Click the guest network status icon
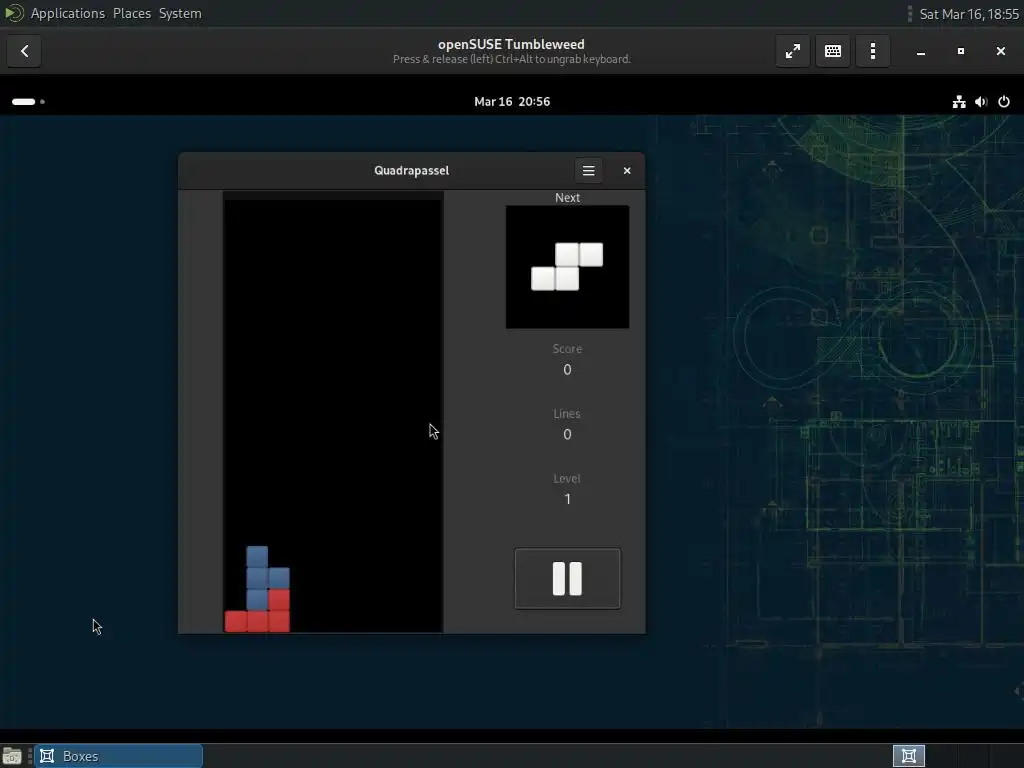This screenshot has width=1024, height=768. [x=959, y=101]
